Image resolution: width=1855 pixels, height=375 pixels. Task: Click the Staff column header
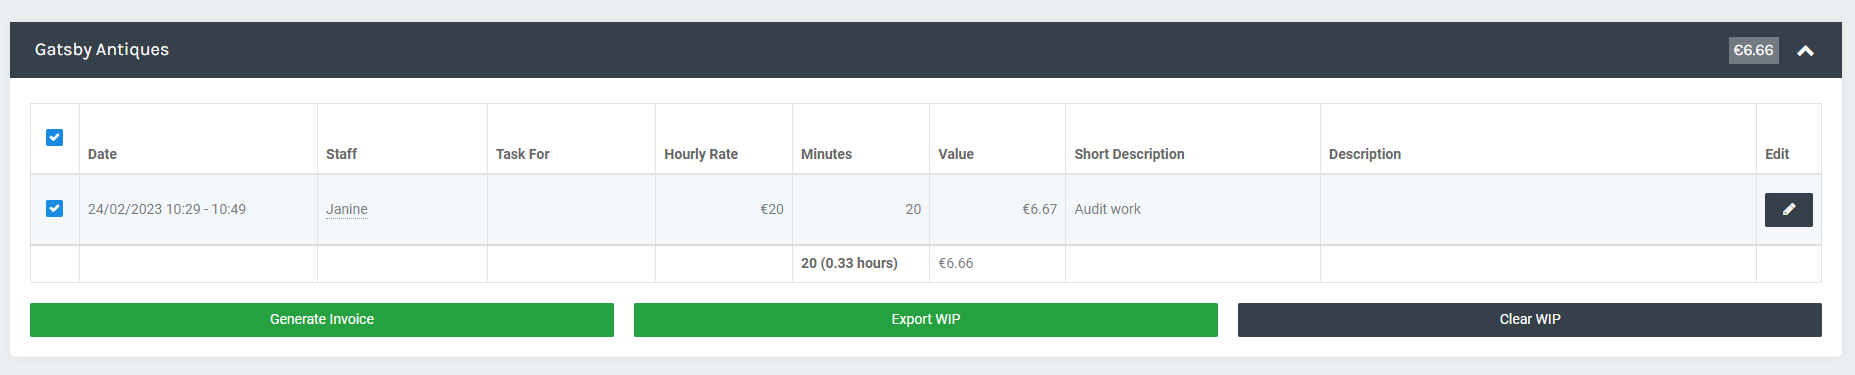341,154
